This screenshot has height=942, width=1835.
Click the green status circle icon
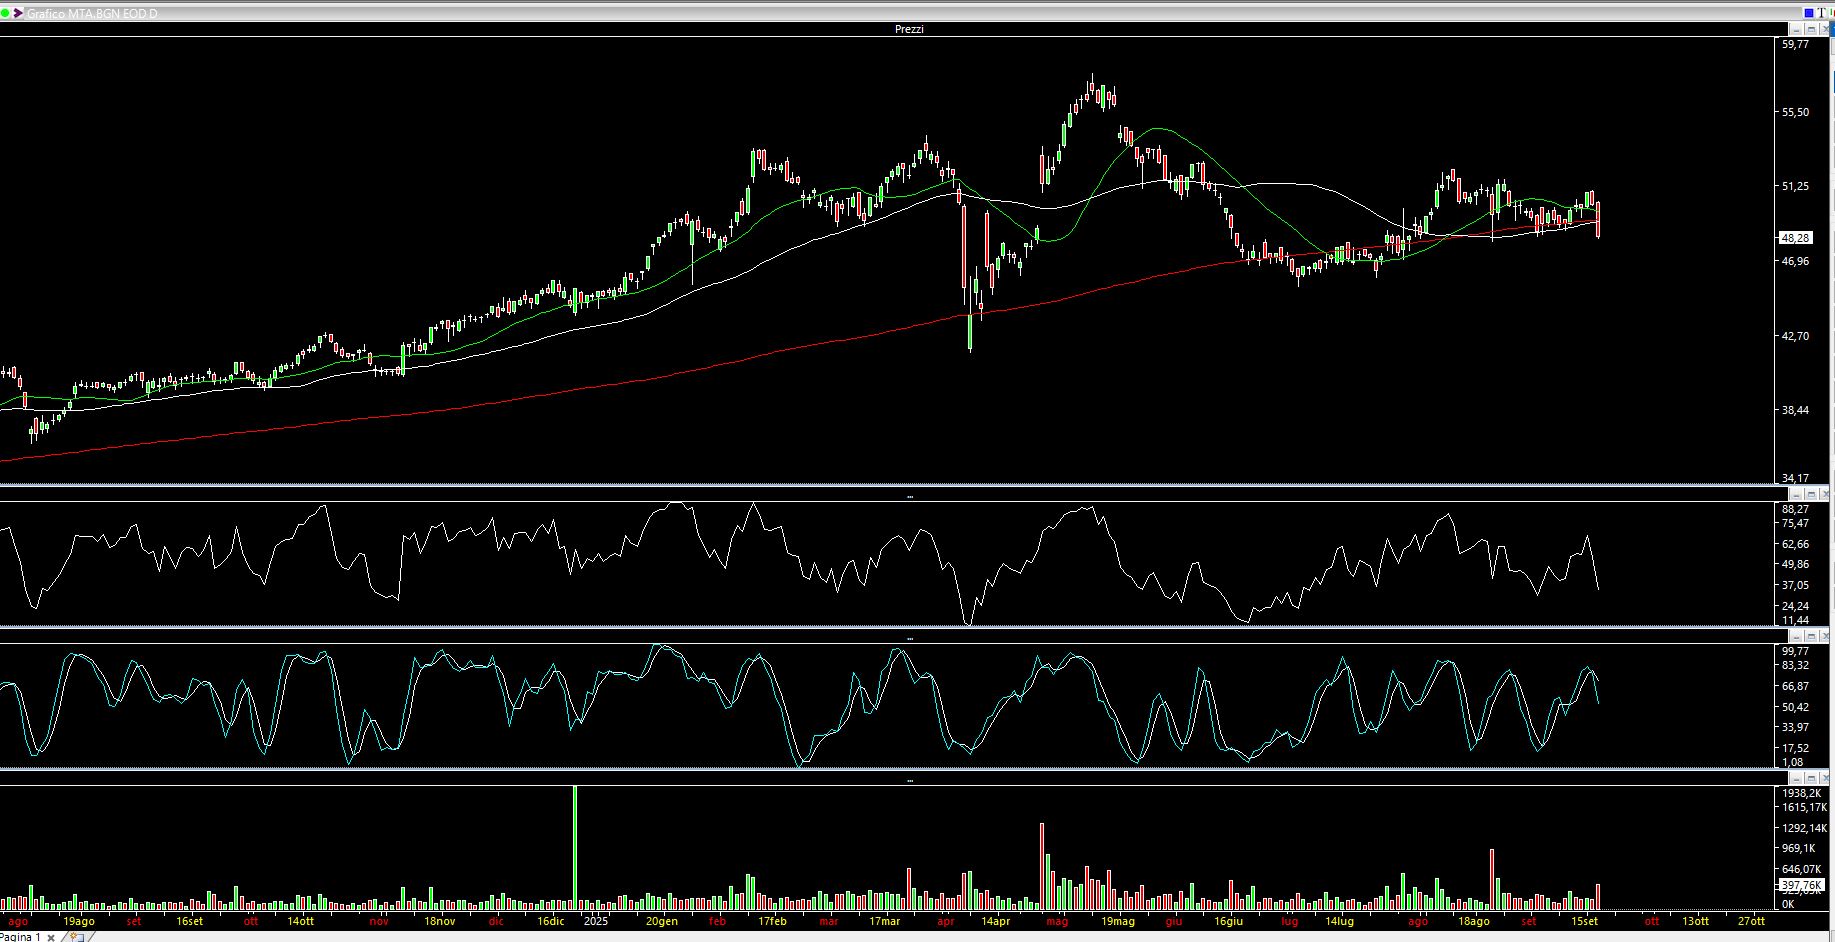6,13
